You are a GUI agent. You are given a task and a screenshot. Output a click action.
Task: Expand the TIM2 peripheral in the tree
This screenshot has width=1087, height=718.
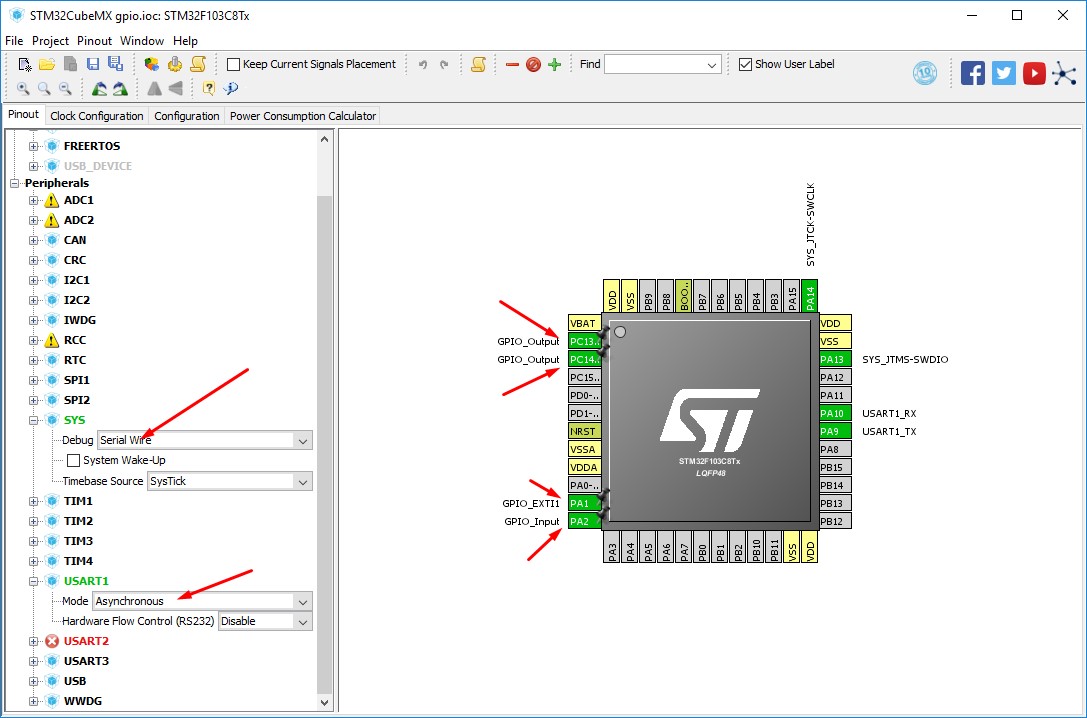(x=33, y=521)
